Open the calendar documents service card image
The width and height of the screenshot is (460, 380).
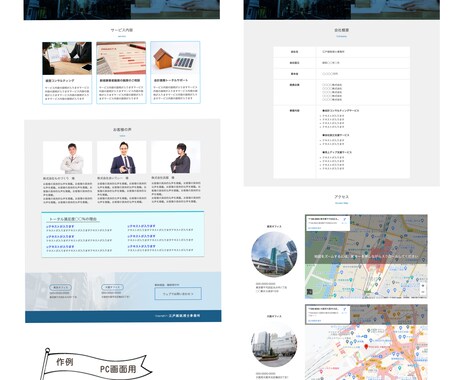(121, 58)
